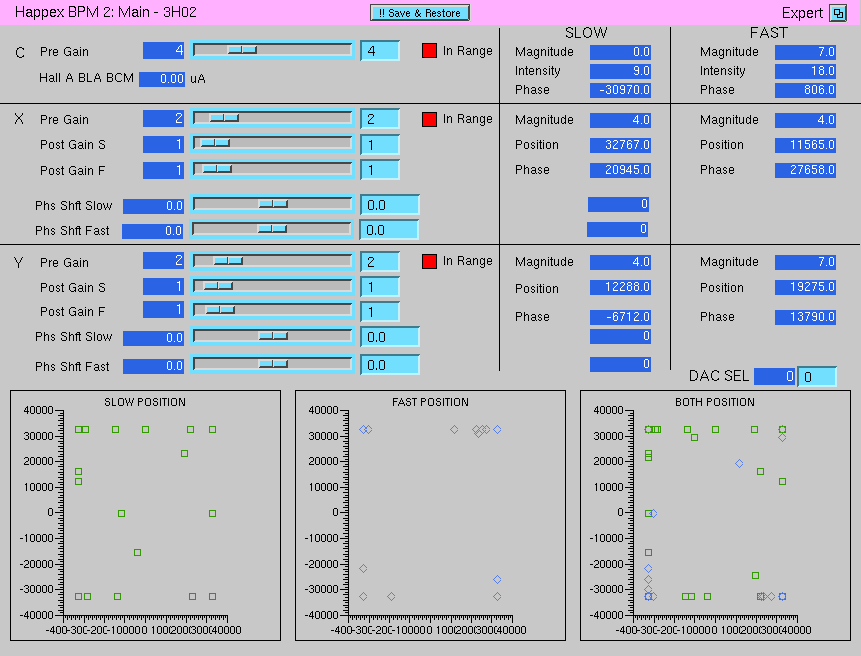Click the X Pre Gain slider
This screenshot has height=656, width=861.
pos(272,118)
